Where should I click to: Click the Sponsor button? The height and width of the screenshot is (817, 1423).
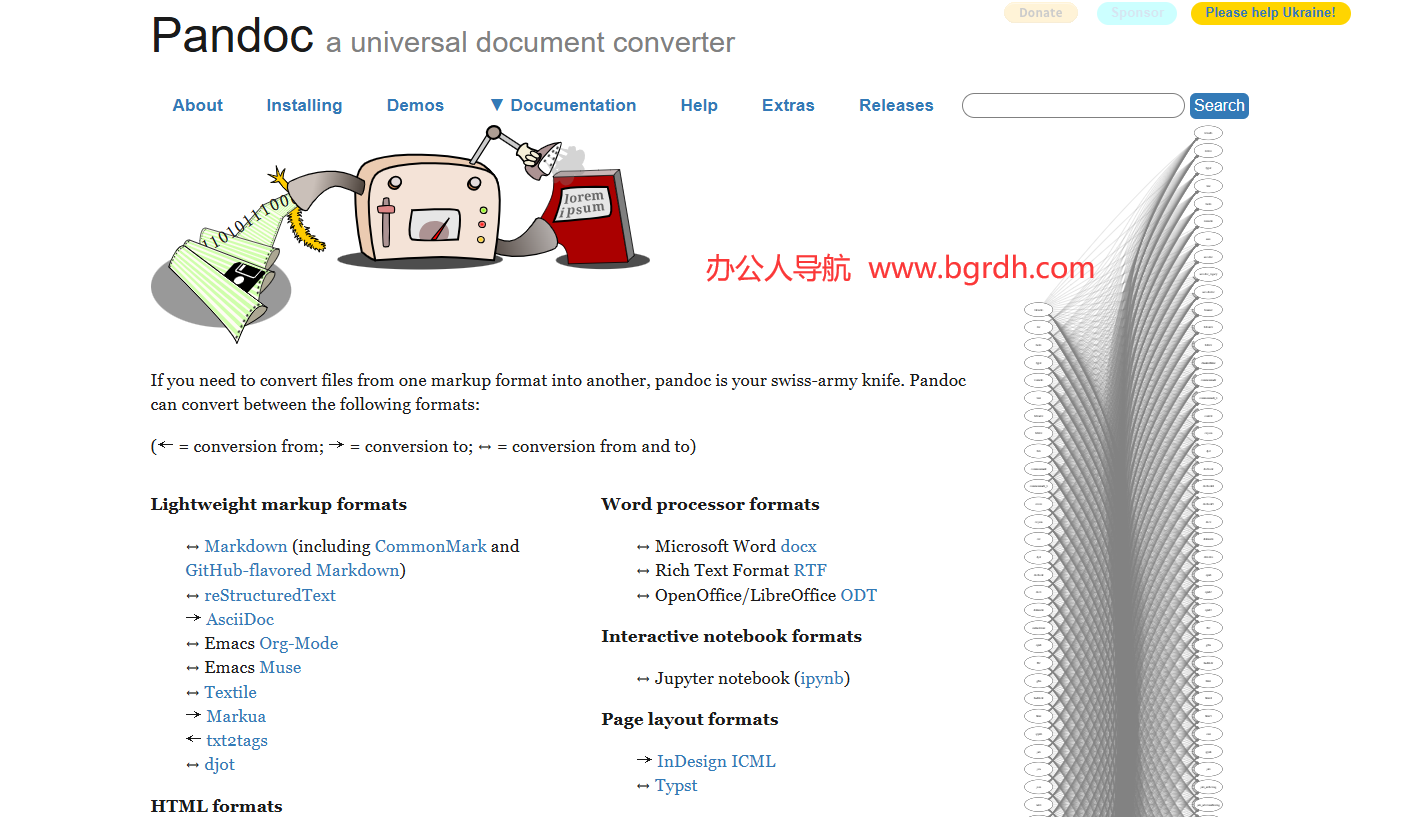[1136, 13]
